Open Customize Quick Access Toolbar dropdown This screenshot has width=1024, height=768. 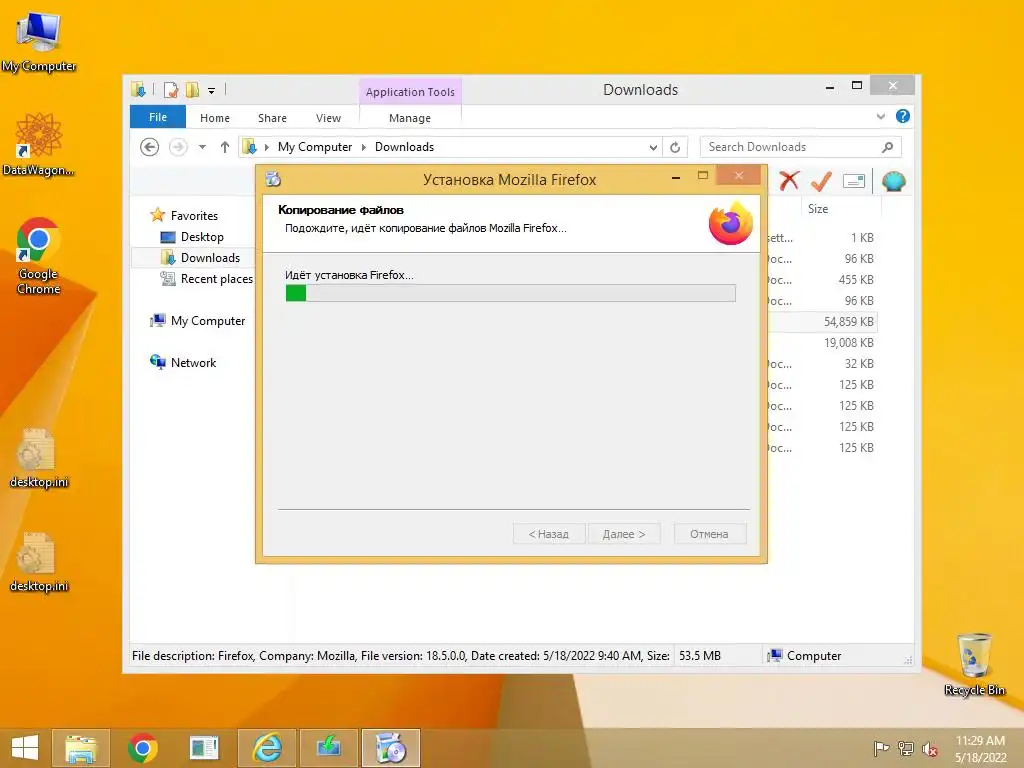(212, 91)
